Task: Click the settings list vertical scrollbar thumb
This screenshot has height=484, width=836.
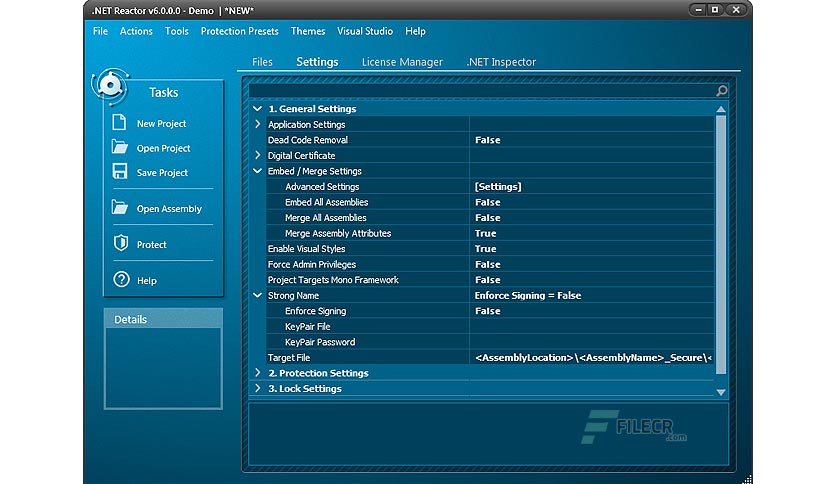Action: (x=721, y=245)
